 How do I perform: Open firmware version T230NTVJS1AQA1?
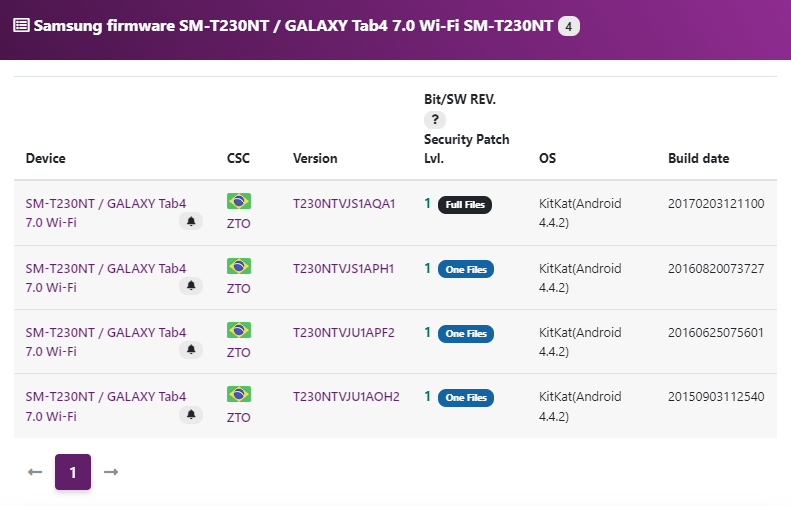coord(344,204)
